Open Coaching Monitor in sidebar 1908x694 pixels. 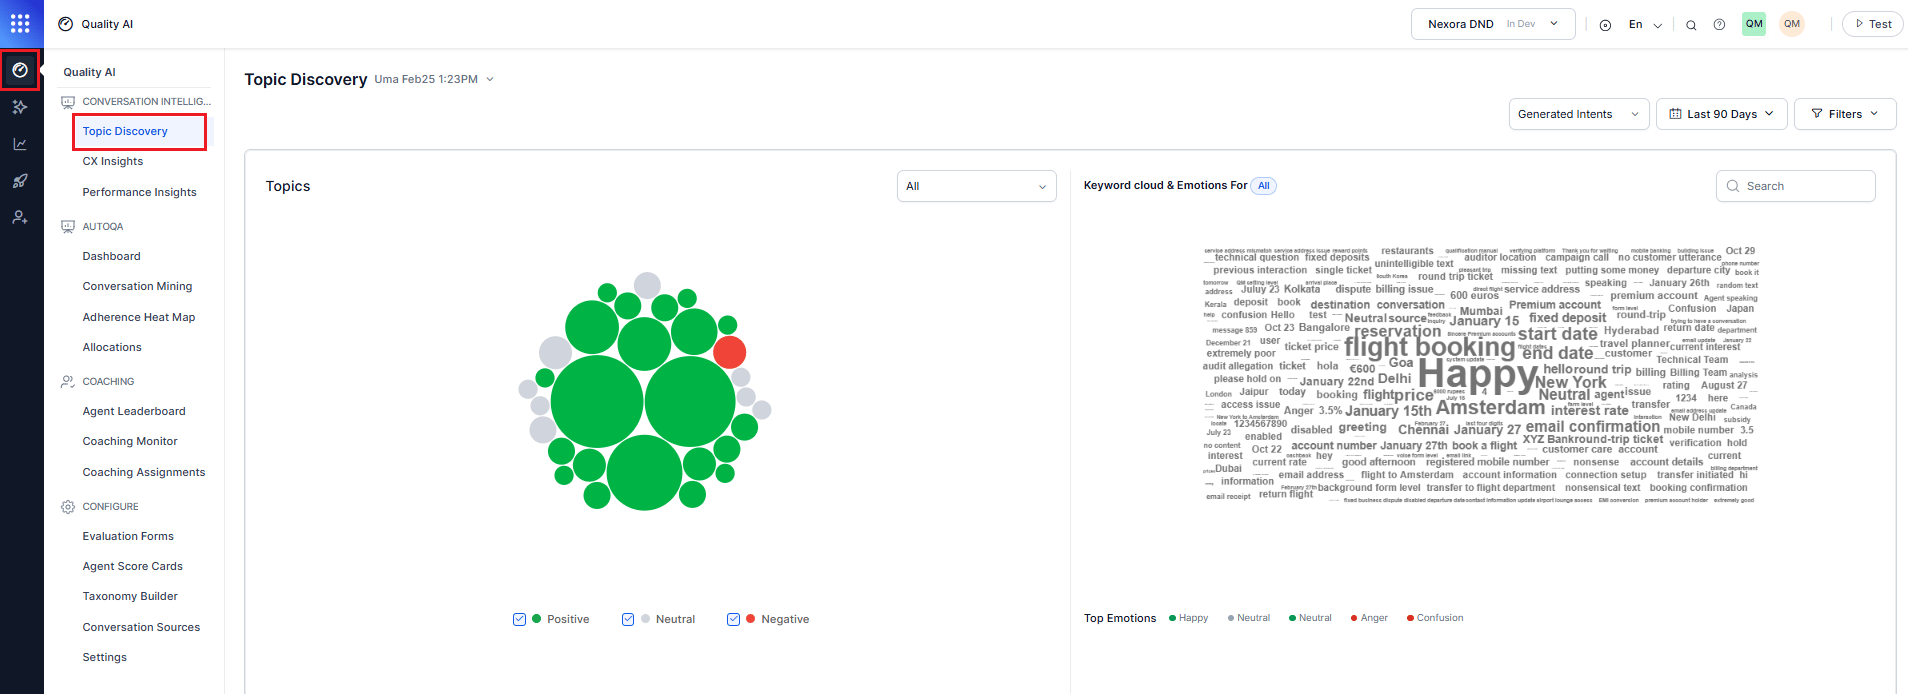pyautogui.click(x=130, y=442)
